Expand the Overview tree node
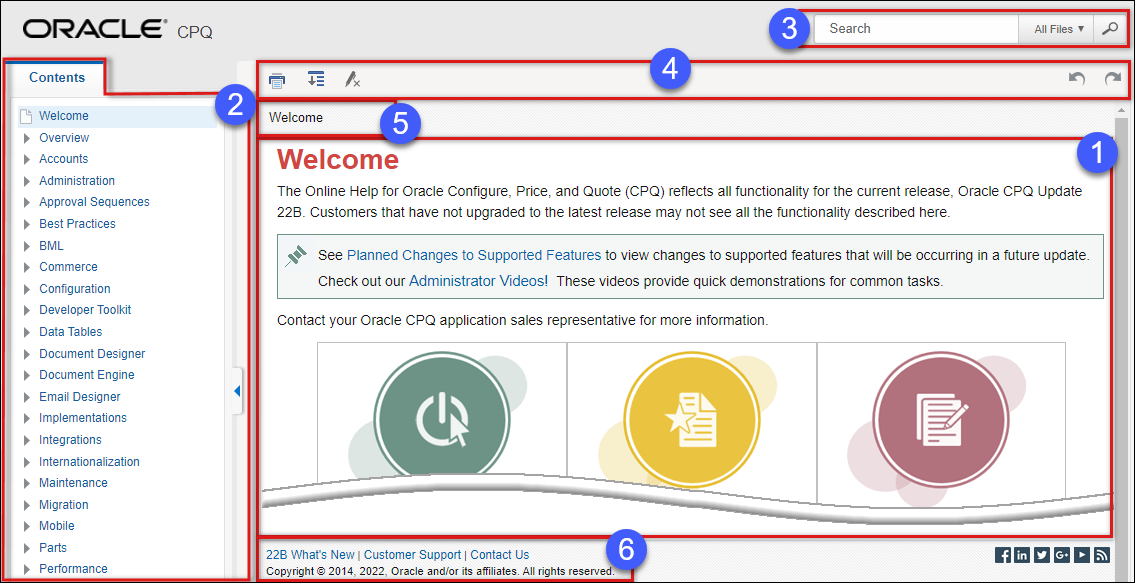Image resolution: width=1135 pixels, height=583 pixels. click(27, 138)
